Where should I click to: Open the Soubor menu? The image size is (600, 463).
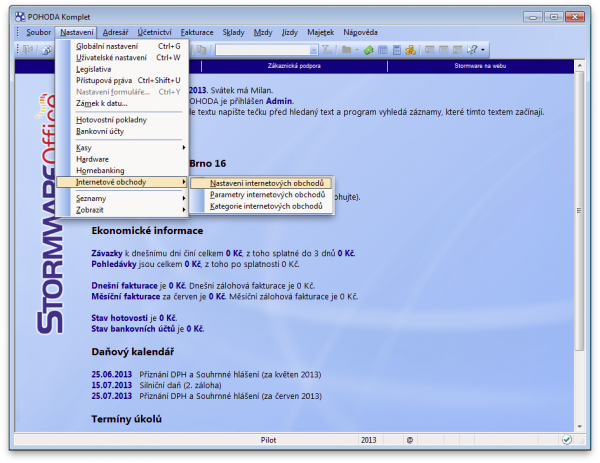pos(38,33)
